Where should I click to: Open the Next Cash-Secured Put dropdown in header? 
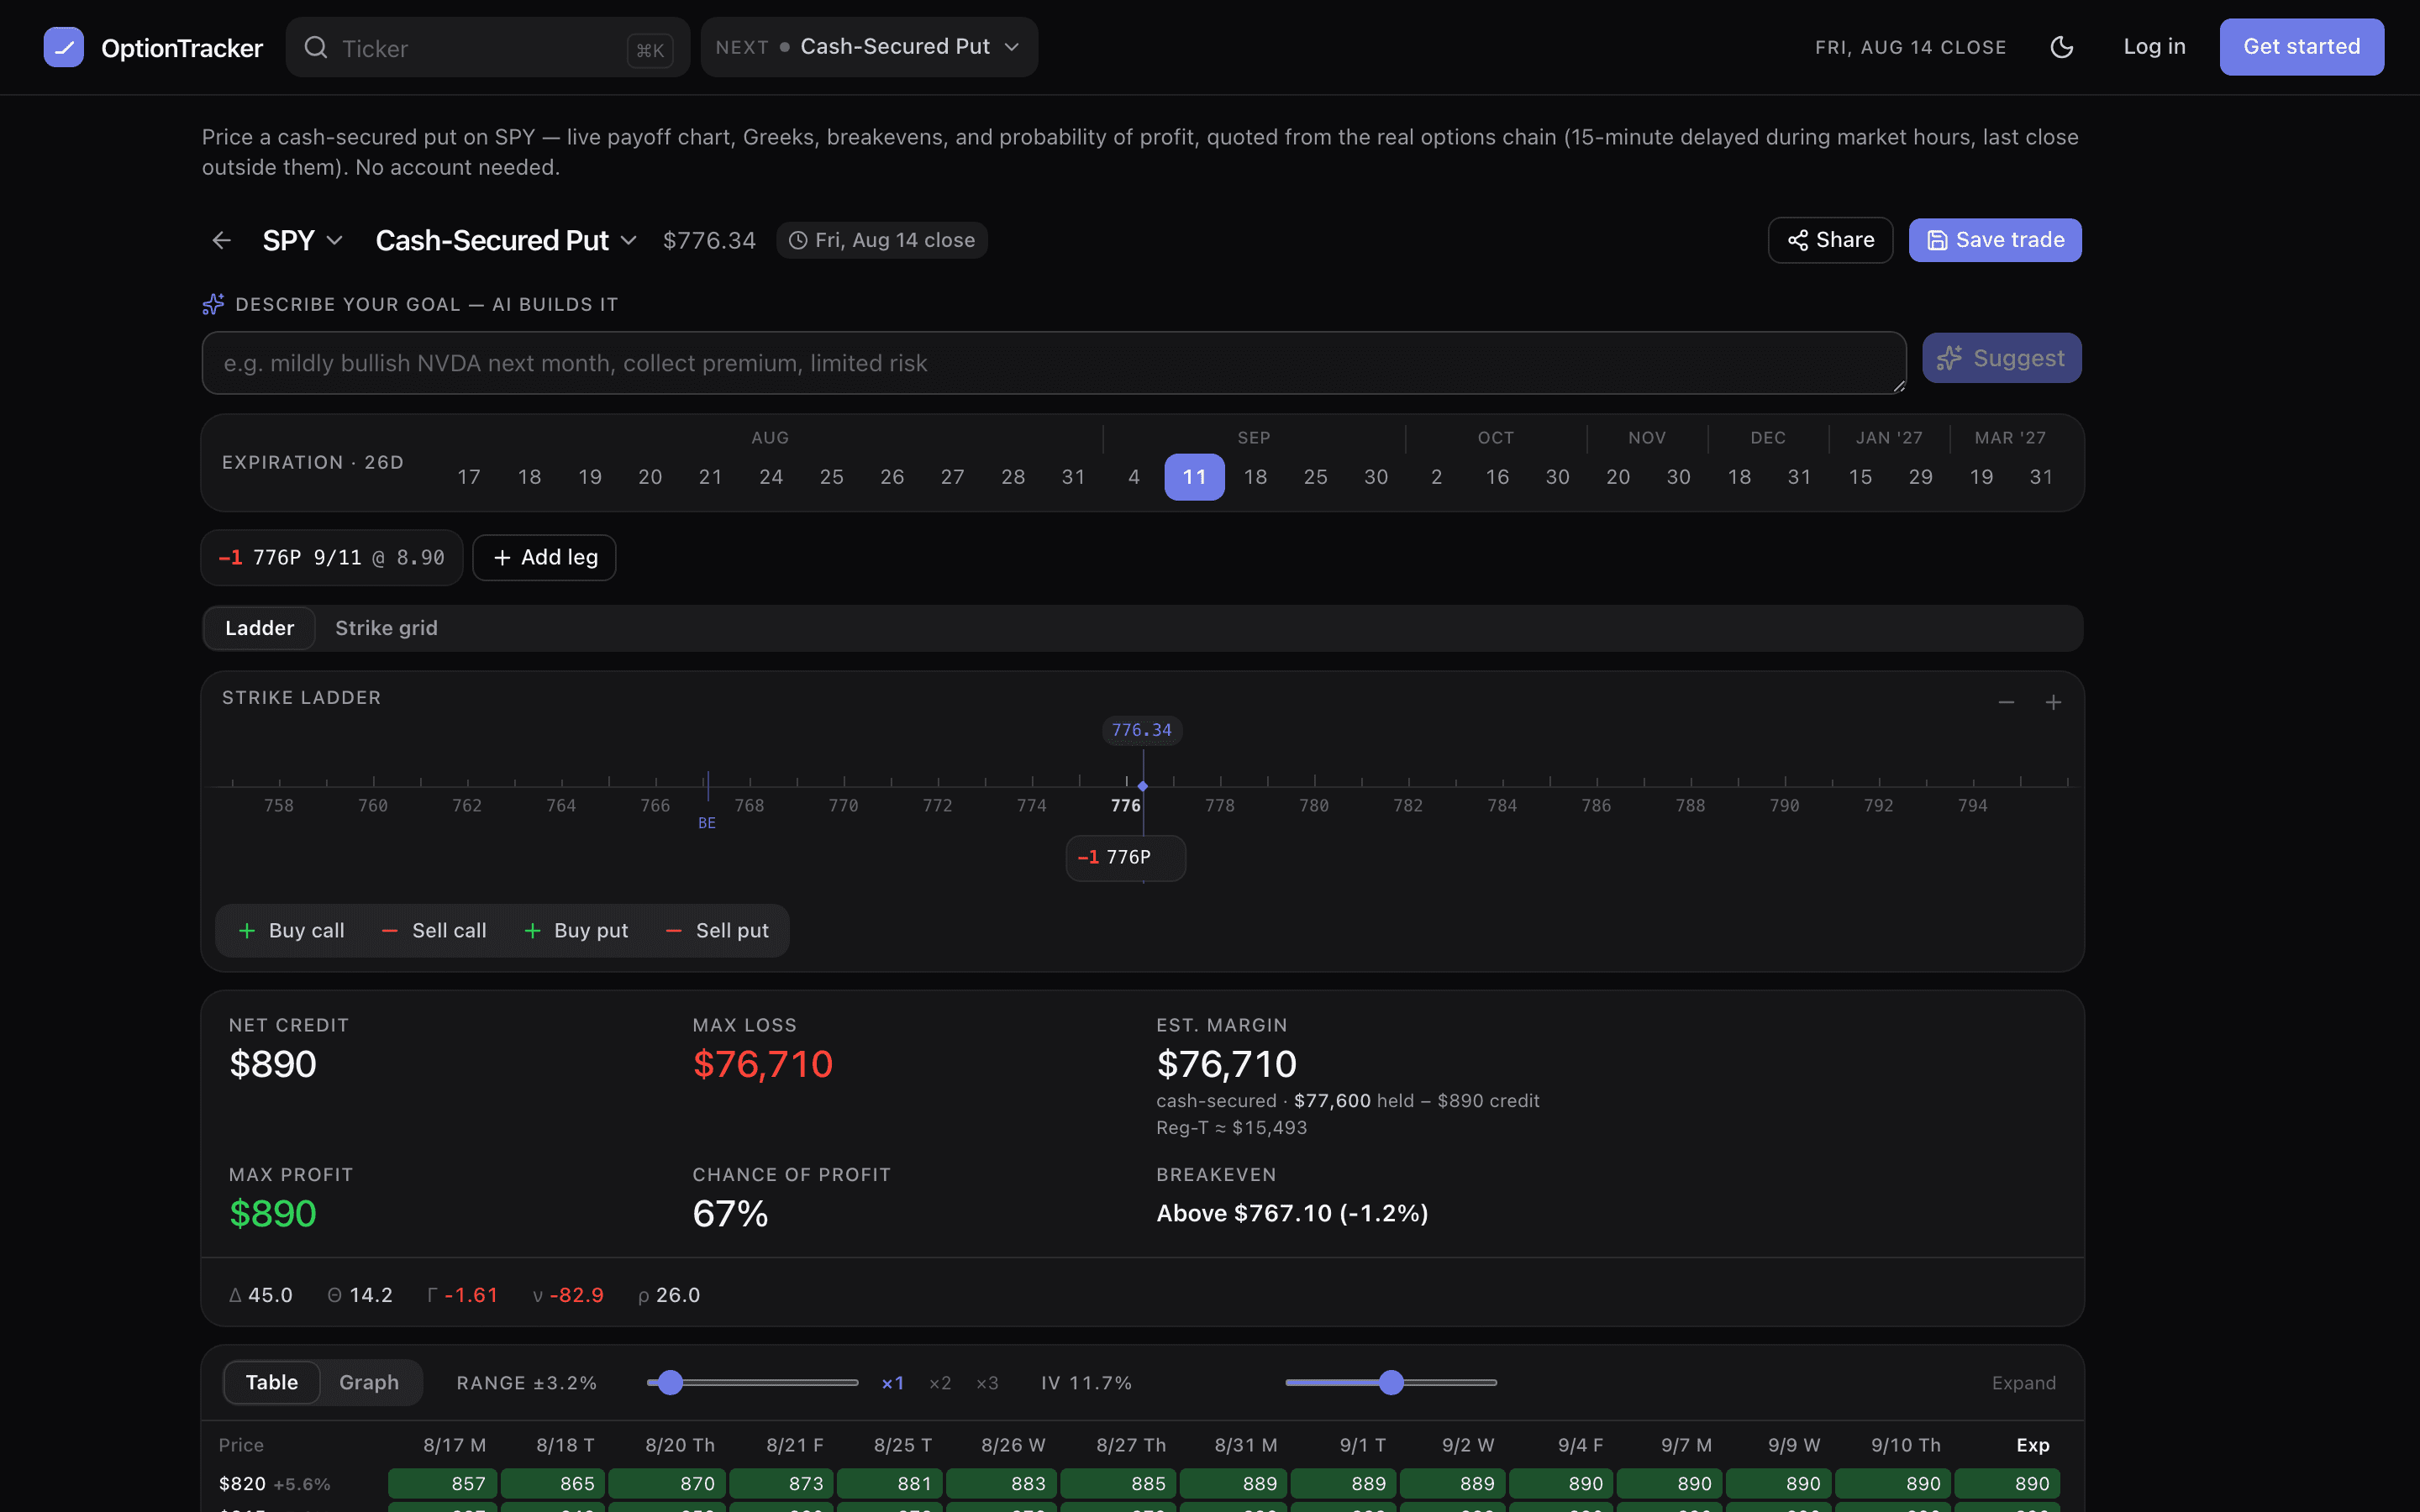(x=868, y=47)
